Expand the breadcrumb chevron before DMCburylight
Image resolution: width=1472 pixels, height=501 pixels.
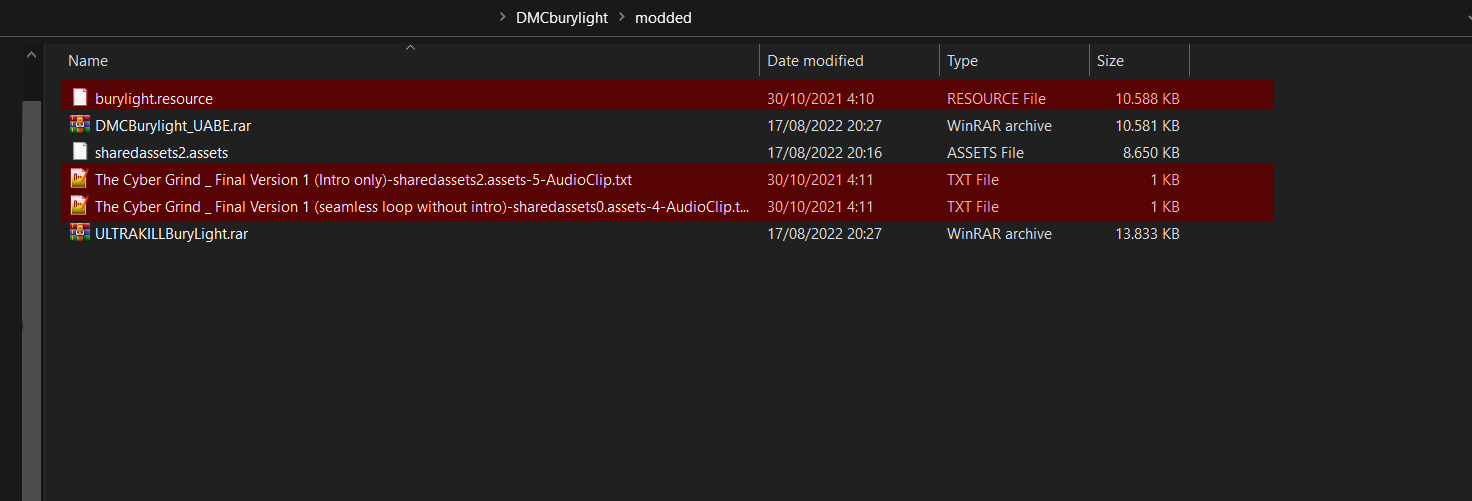click(502, 17)
